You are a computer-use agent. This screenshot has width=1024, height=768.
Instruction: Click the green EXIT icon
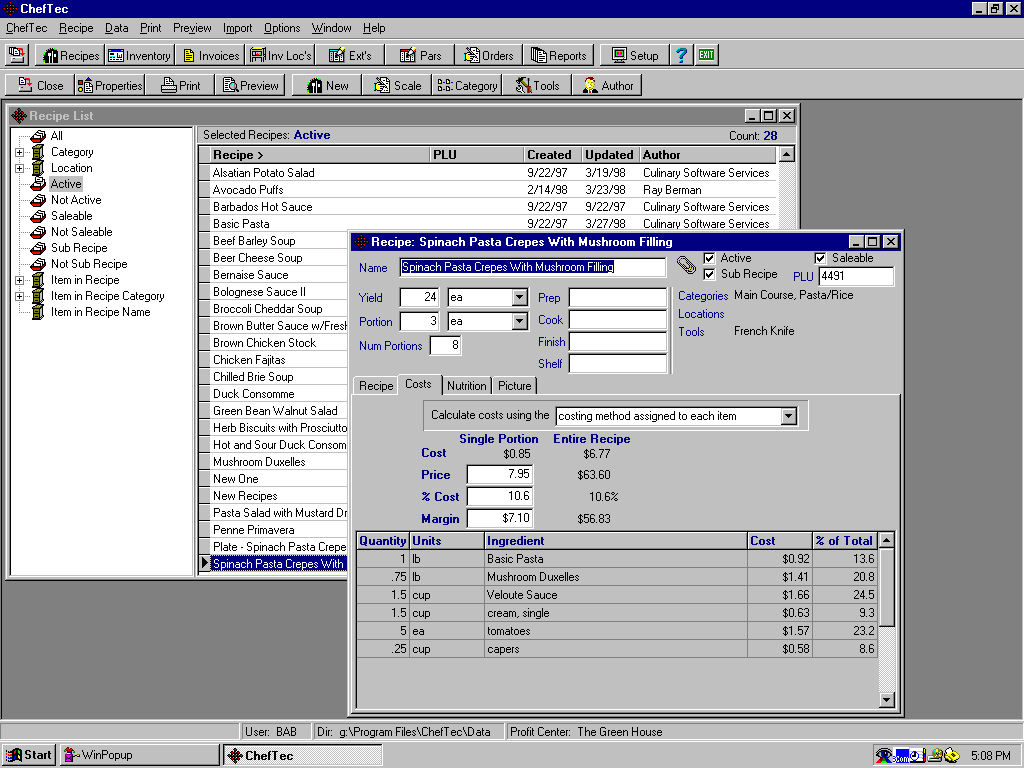[x=706, y=55]
